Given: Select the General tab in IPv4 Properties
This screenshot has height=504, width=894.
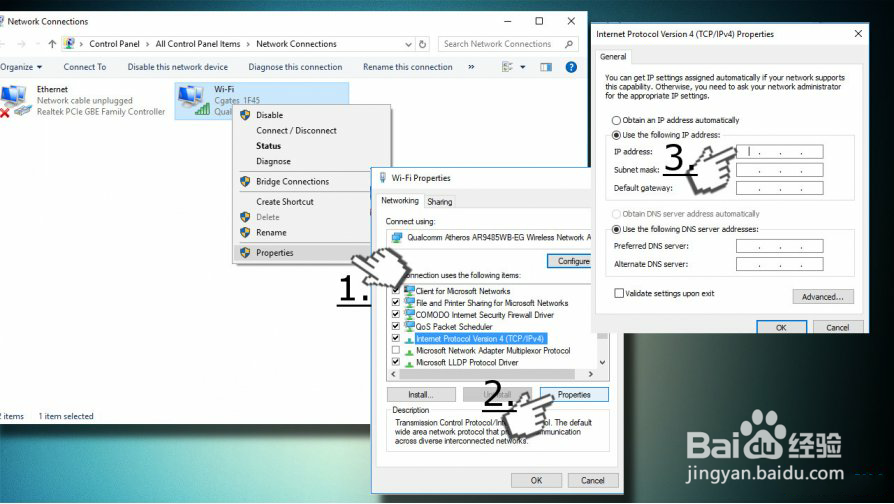Looking at the screenshot, I should tap(613, 56).
